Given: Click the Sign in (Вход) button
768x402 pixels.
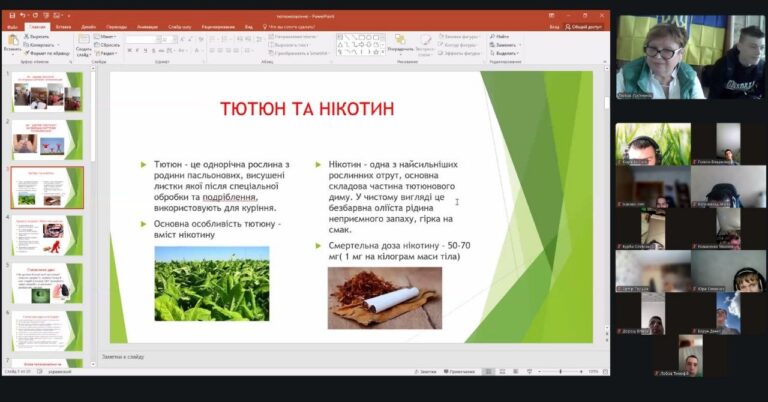Looking at the screenshot, I should [x=554, y=27].
